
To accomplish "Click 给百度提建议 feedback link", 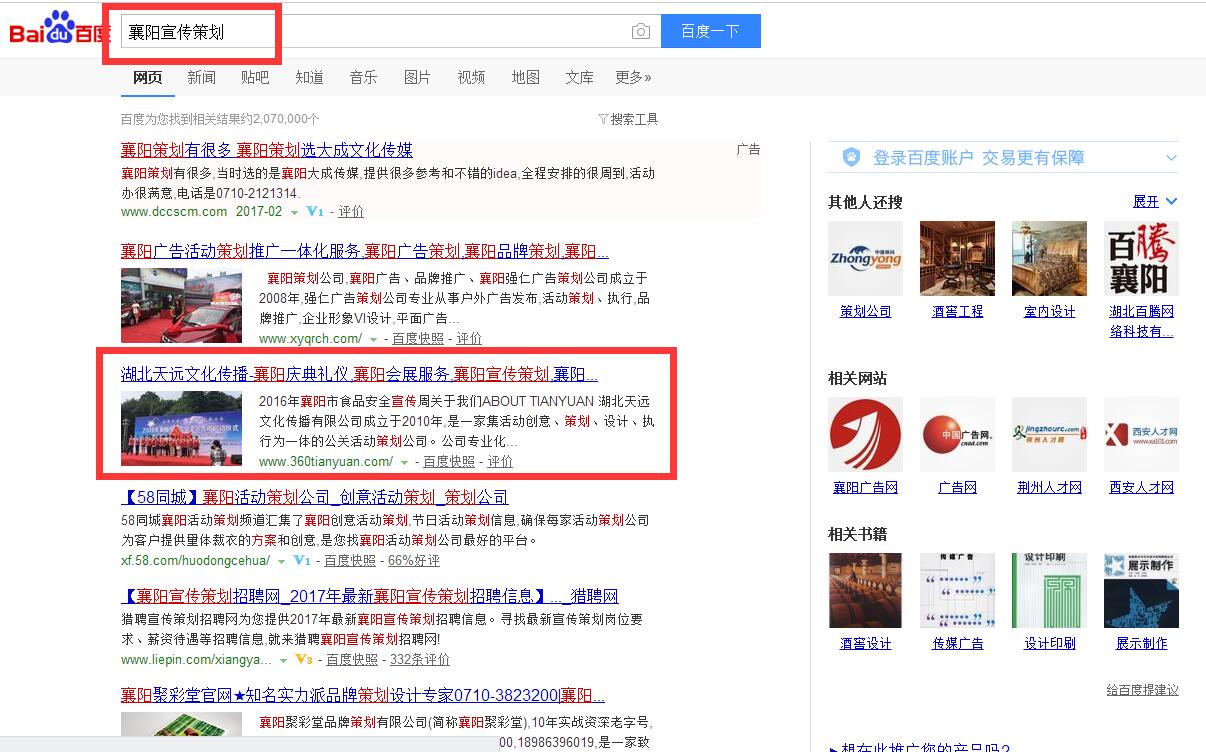I will tap(1142, 690).
